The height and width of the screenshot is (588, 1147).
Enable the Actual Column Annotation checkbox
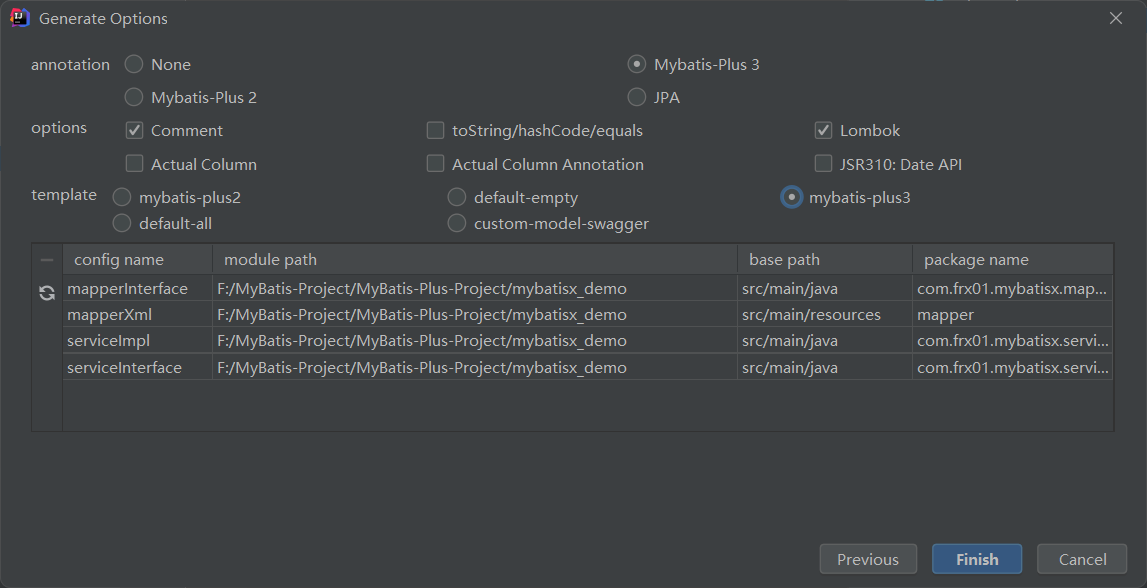click(x=435, y=164)
